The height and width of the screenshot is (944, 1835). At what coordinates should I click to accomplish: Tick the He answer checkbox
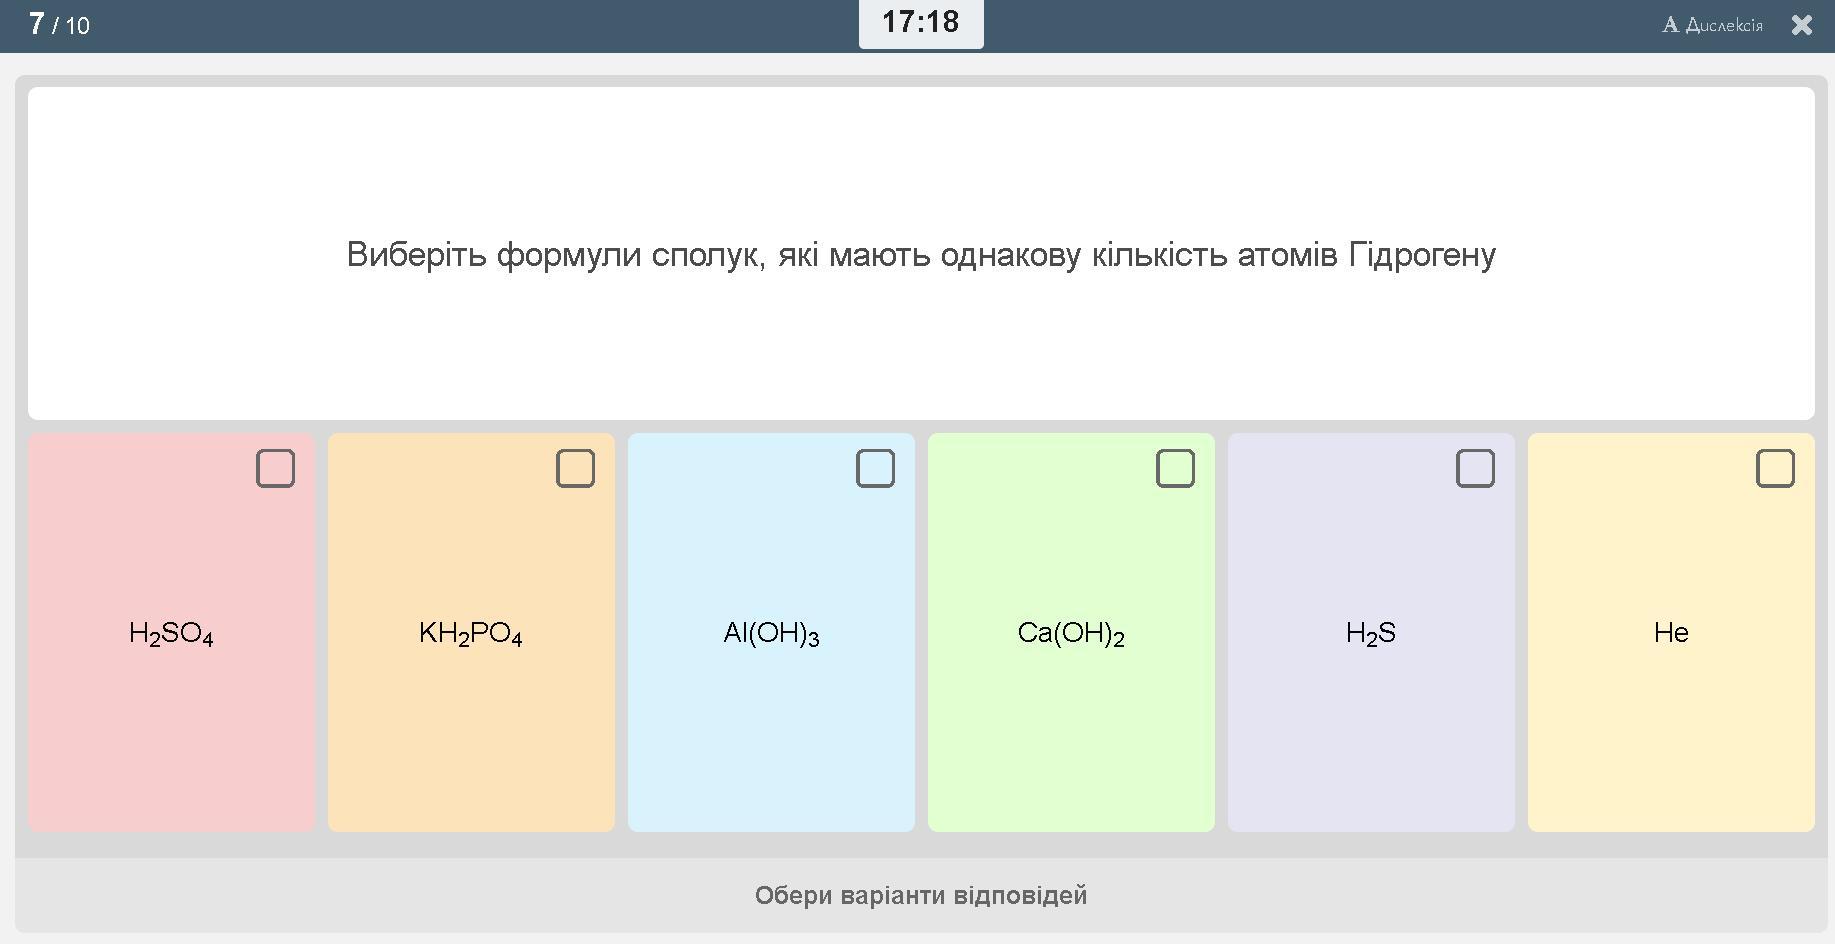pyautogui.click(x=1775, y=468)
